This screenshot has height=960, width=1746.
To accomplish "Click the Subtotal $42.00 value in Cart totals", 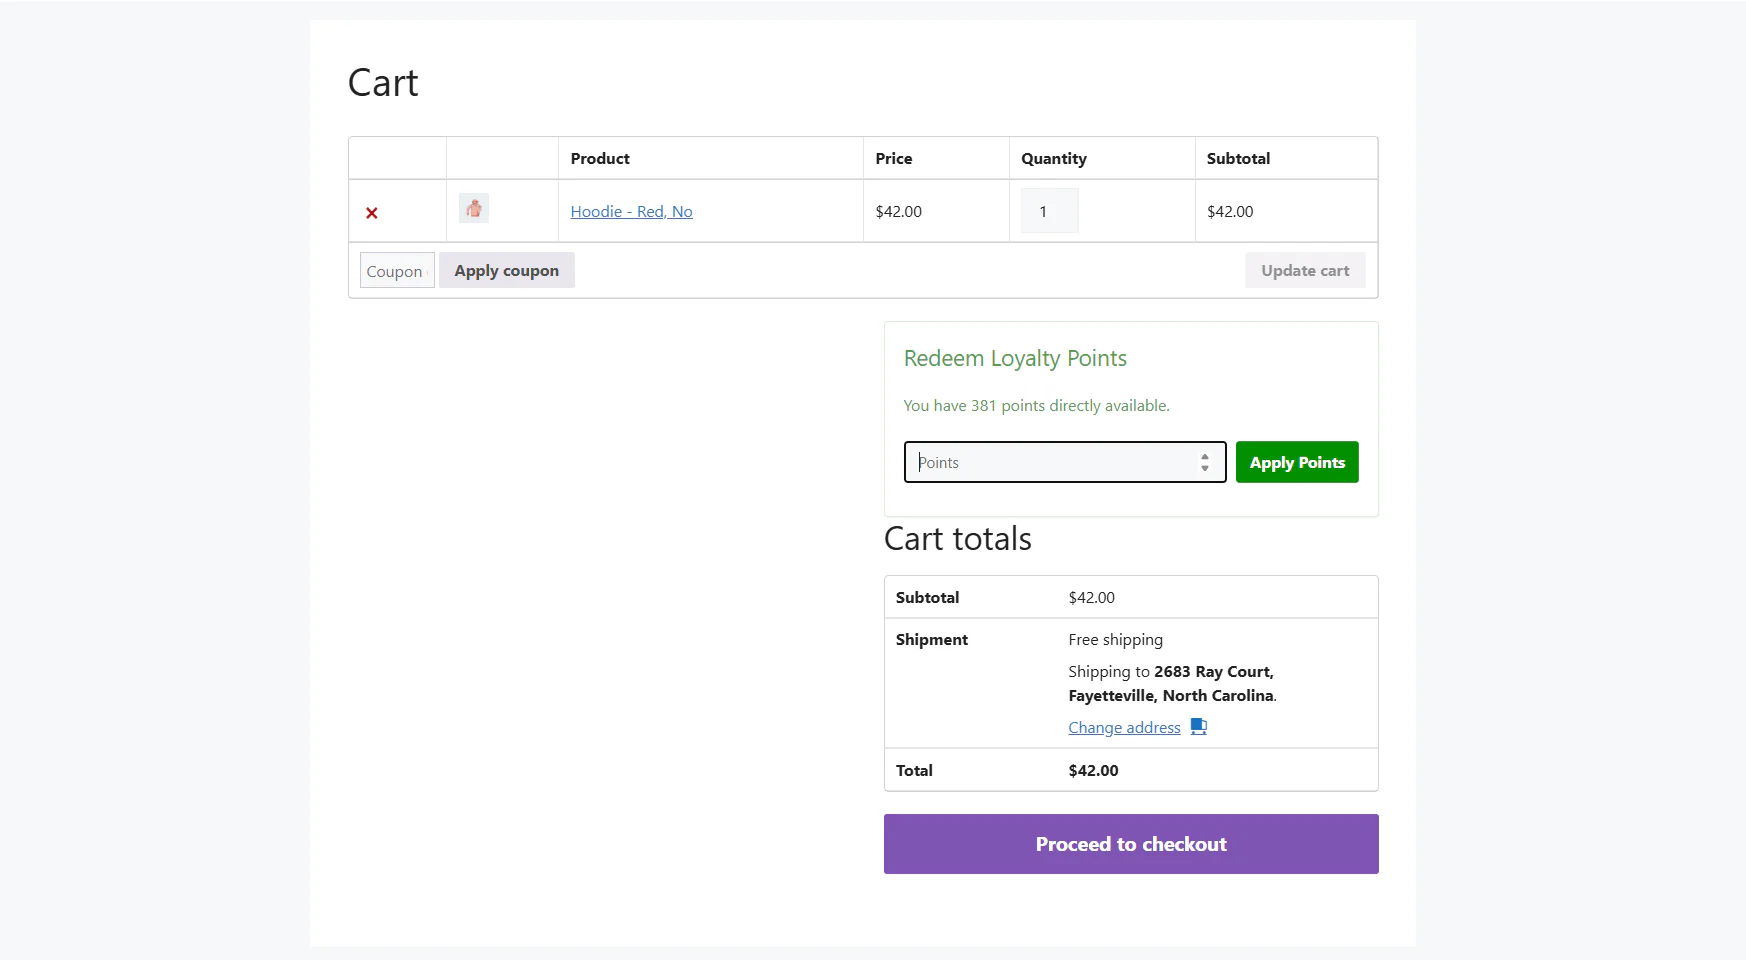I will tap(1091, 597).
